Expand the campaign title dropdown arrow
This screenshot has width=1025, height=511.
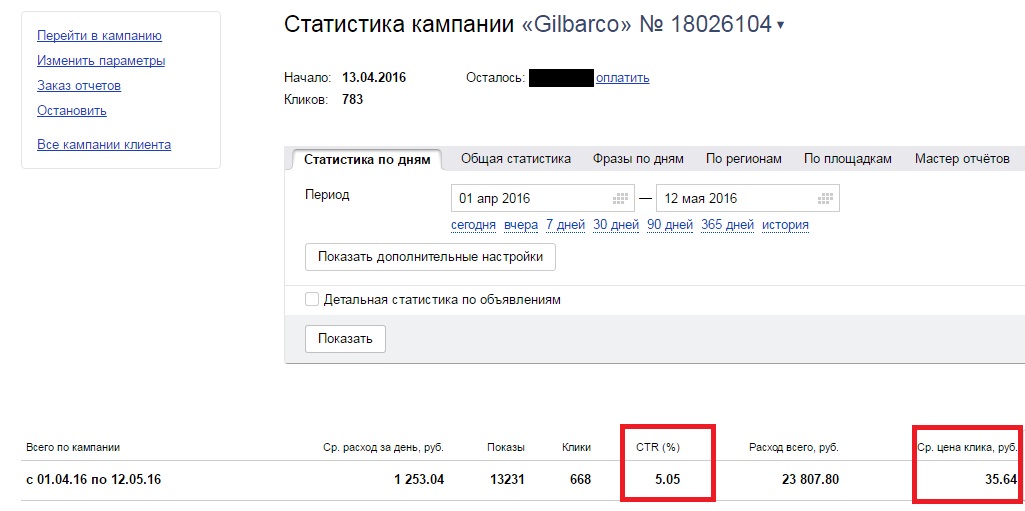780,26
